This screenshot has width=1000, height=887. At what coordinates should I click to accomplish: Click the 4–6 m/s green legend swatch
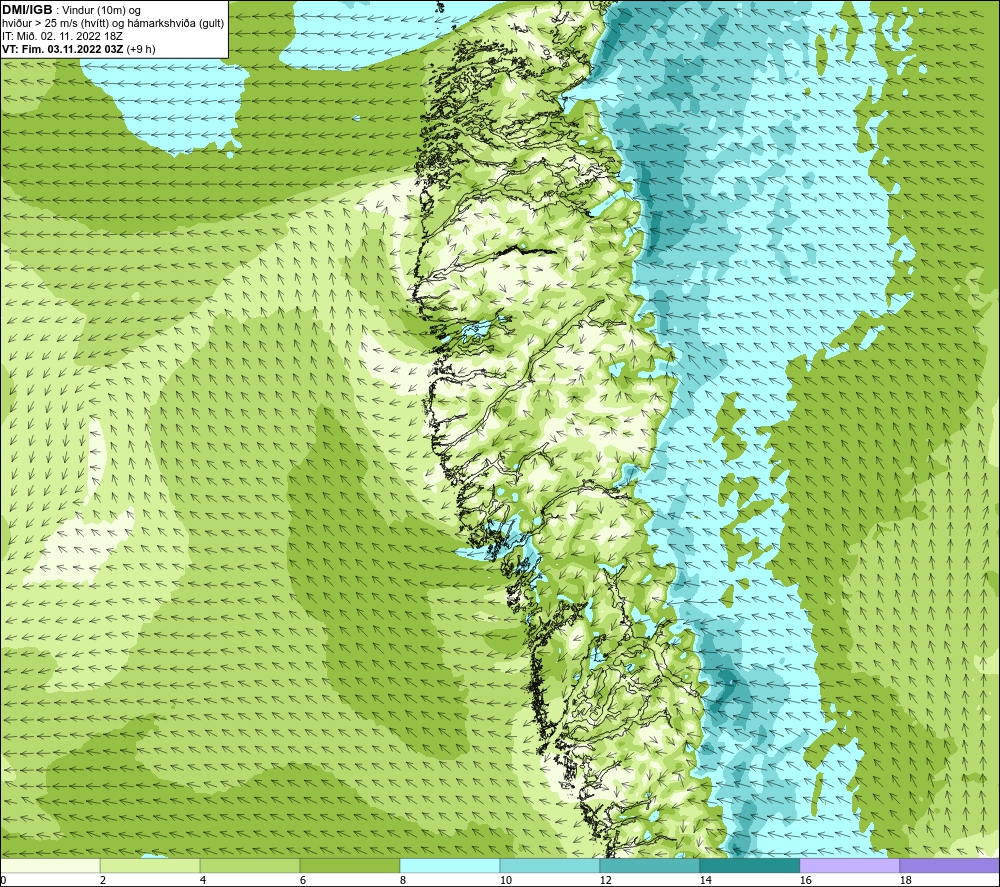(250, 865)
